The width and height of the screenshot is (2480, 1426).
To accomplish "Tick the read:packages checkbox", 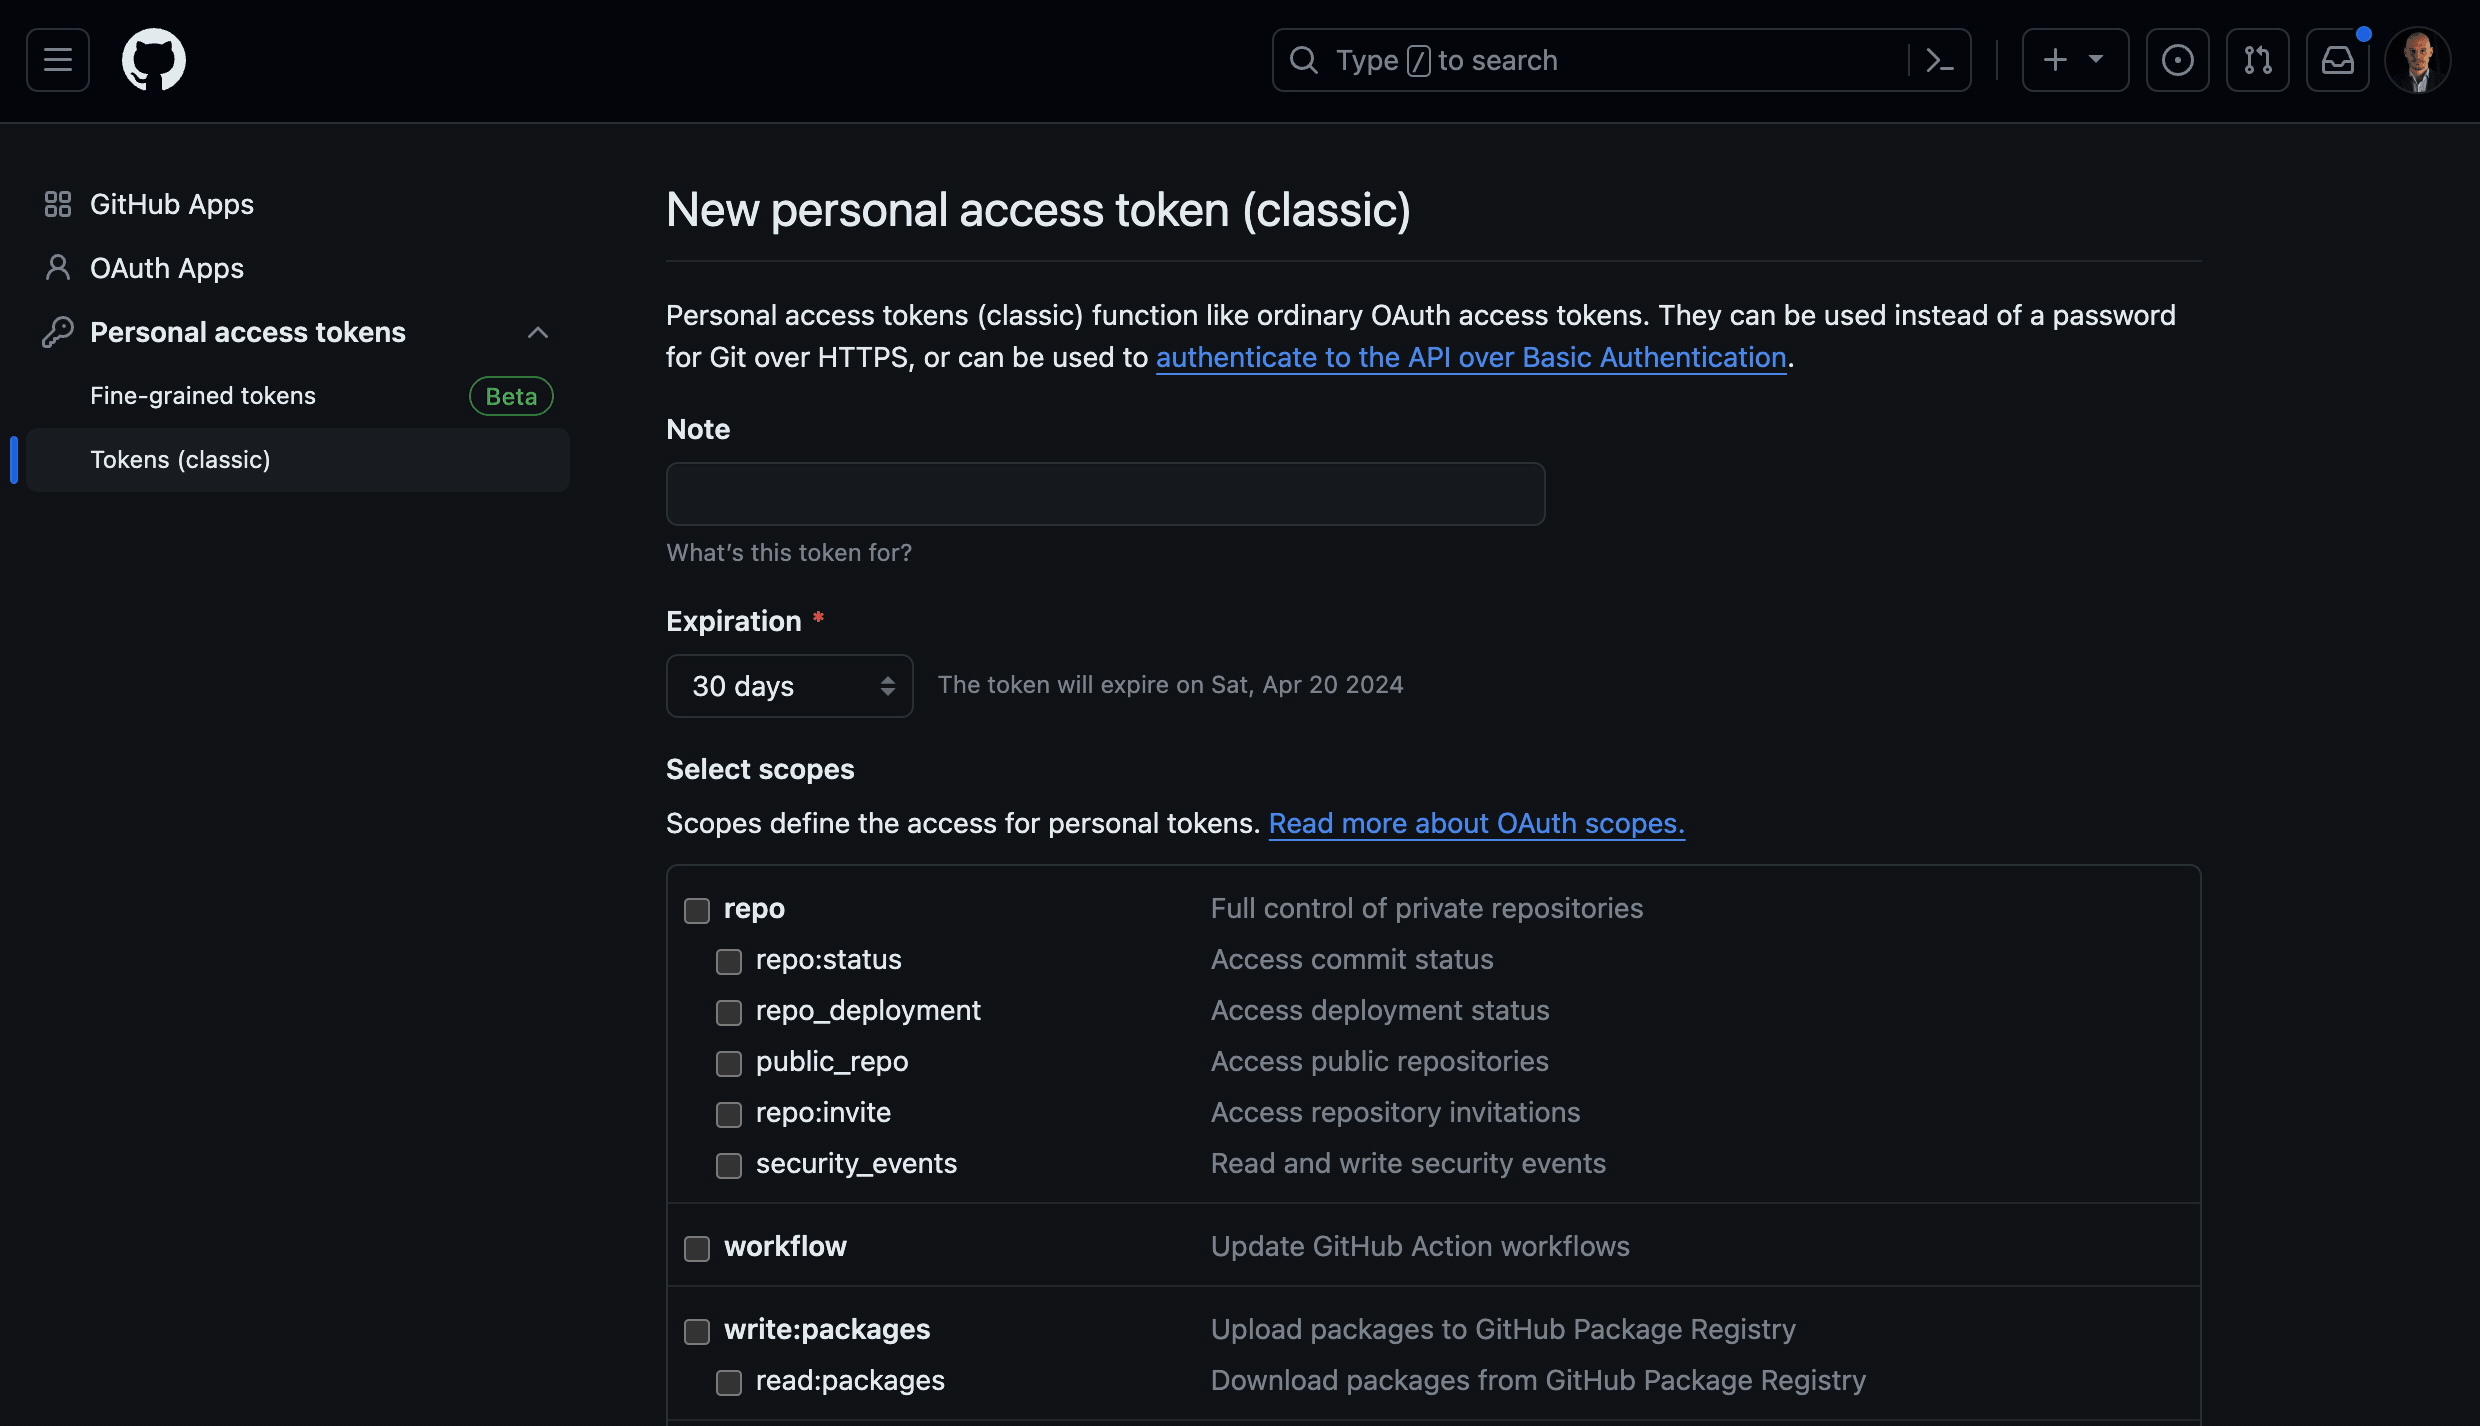I will coord(729,1382).
